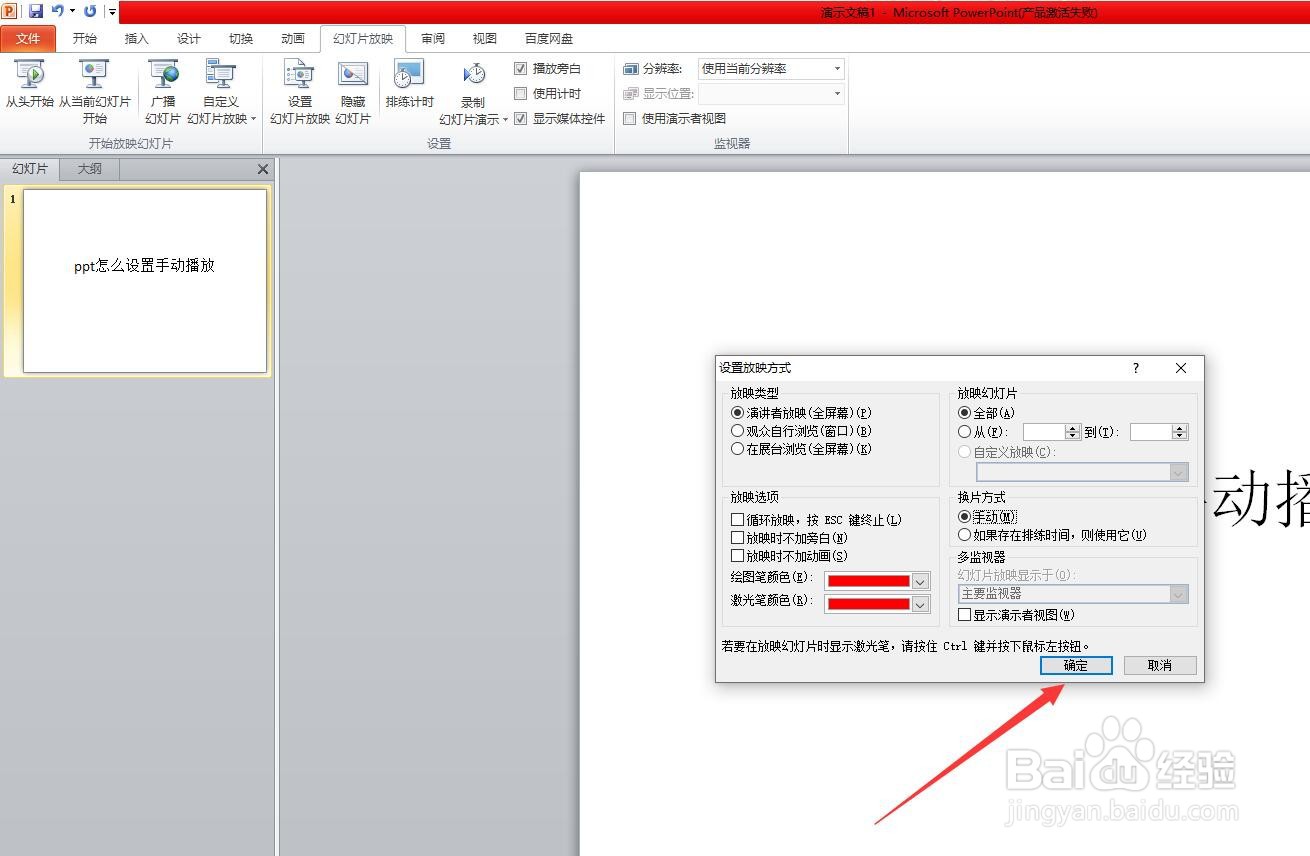The image size is (1310, 856).
Task: Switch to the 动画 ribbon tab
Action: 291,38
